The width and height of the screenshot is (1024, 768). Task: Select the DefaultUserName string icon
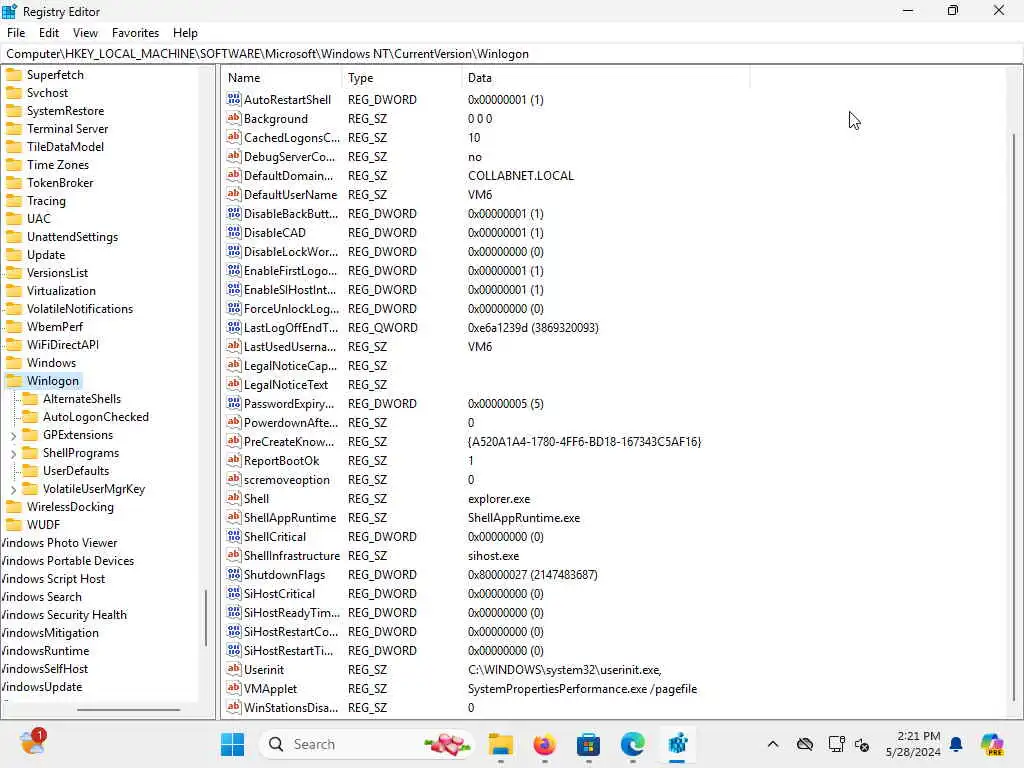point(234,194)
